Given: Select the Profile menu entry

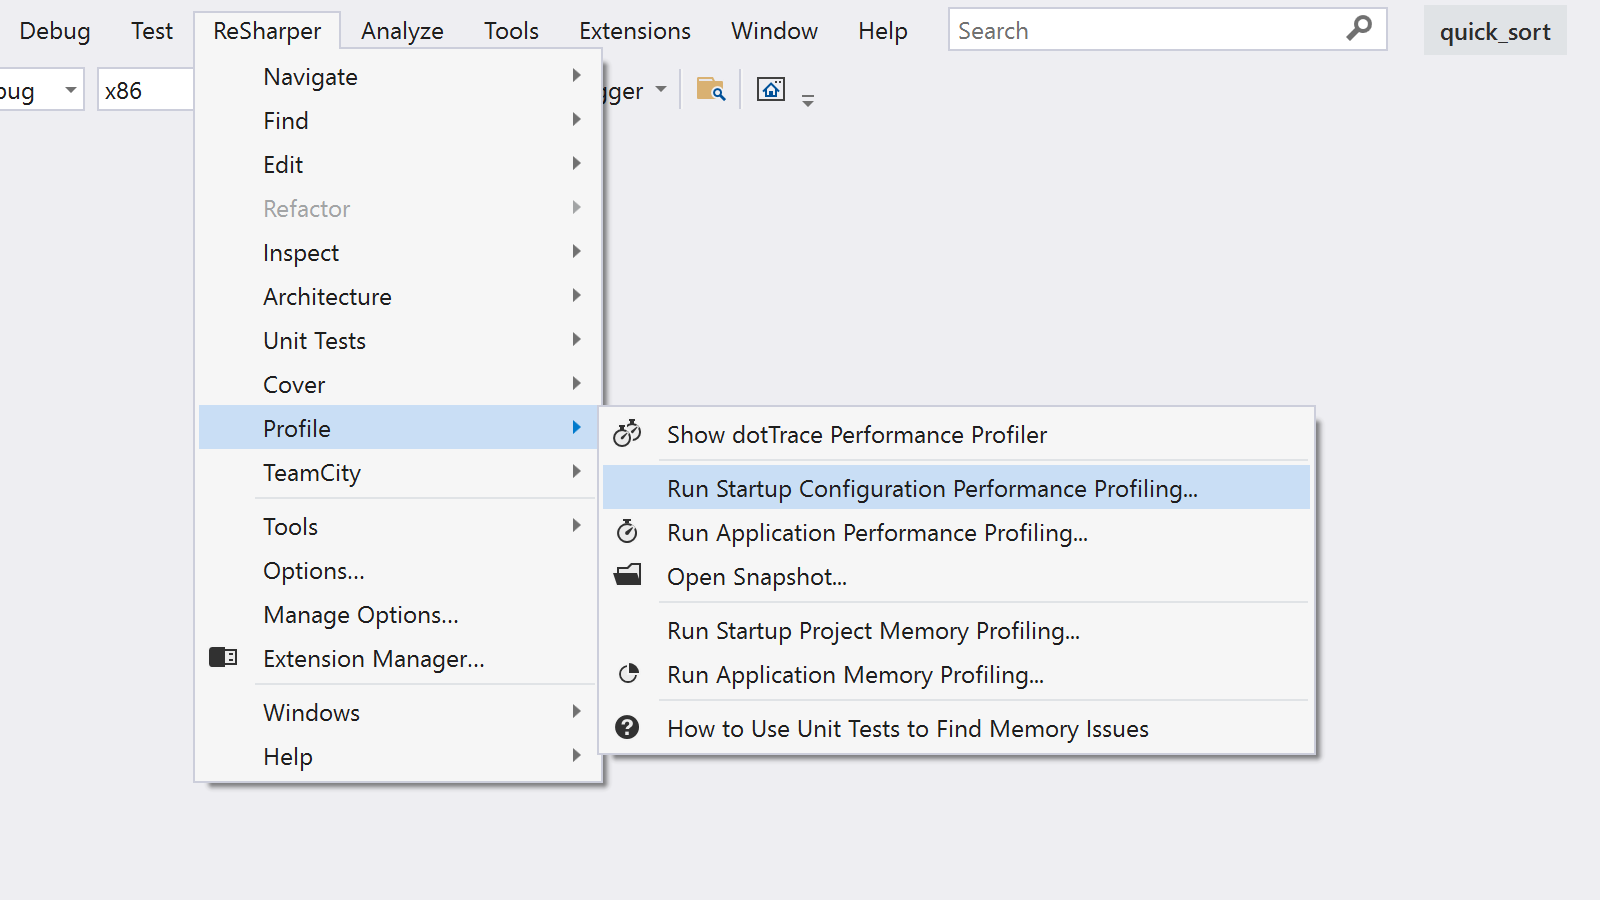Looking at the screenshot, I should click(x=400, y=428).
